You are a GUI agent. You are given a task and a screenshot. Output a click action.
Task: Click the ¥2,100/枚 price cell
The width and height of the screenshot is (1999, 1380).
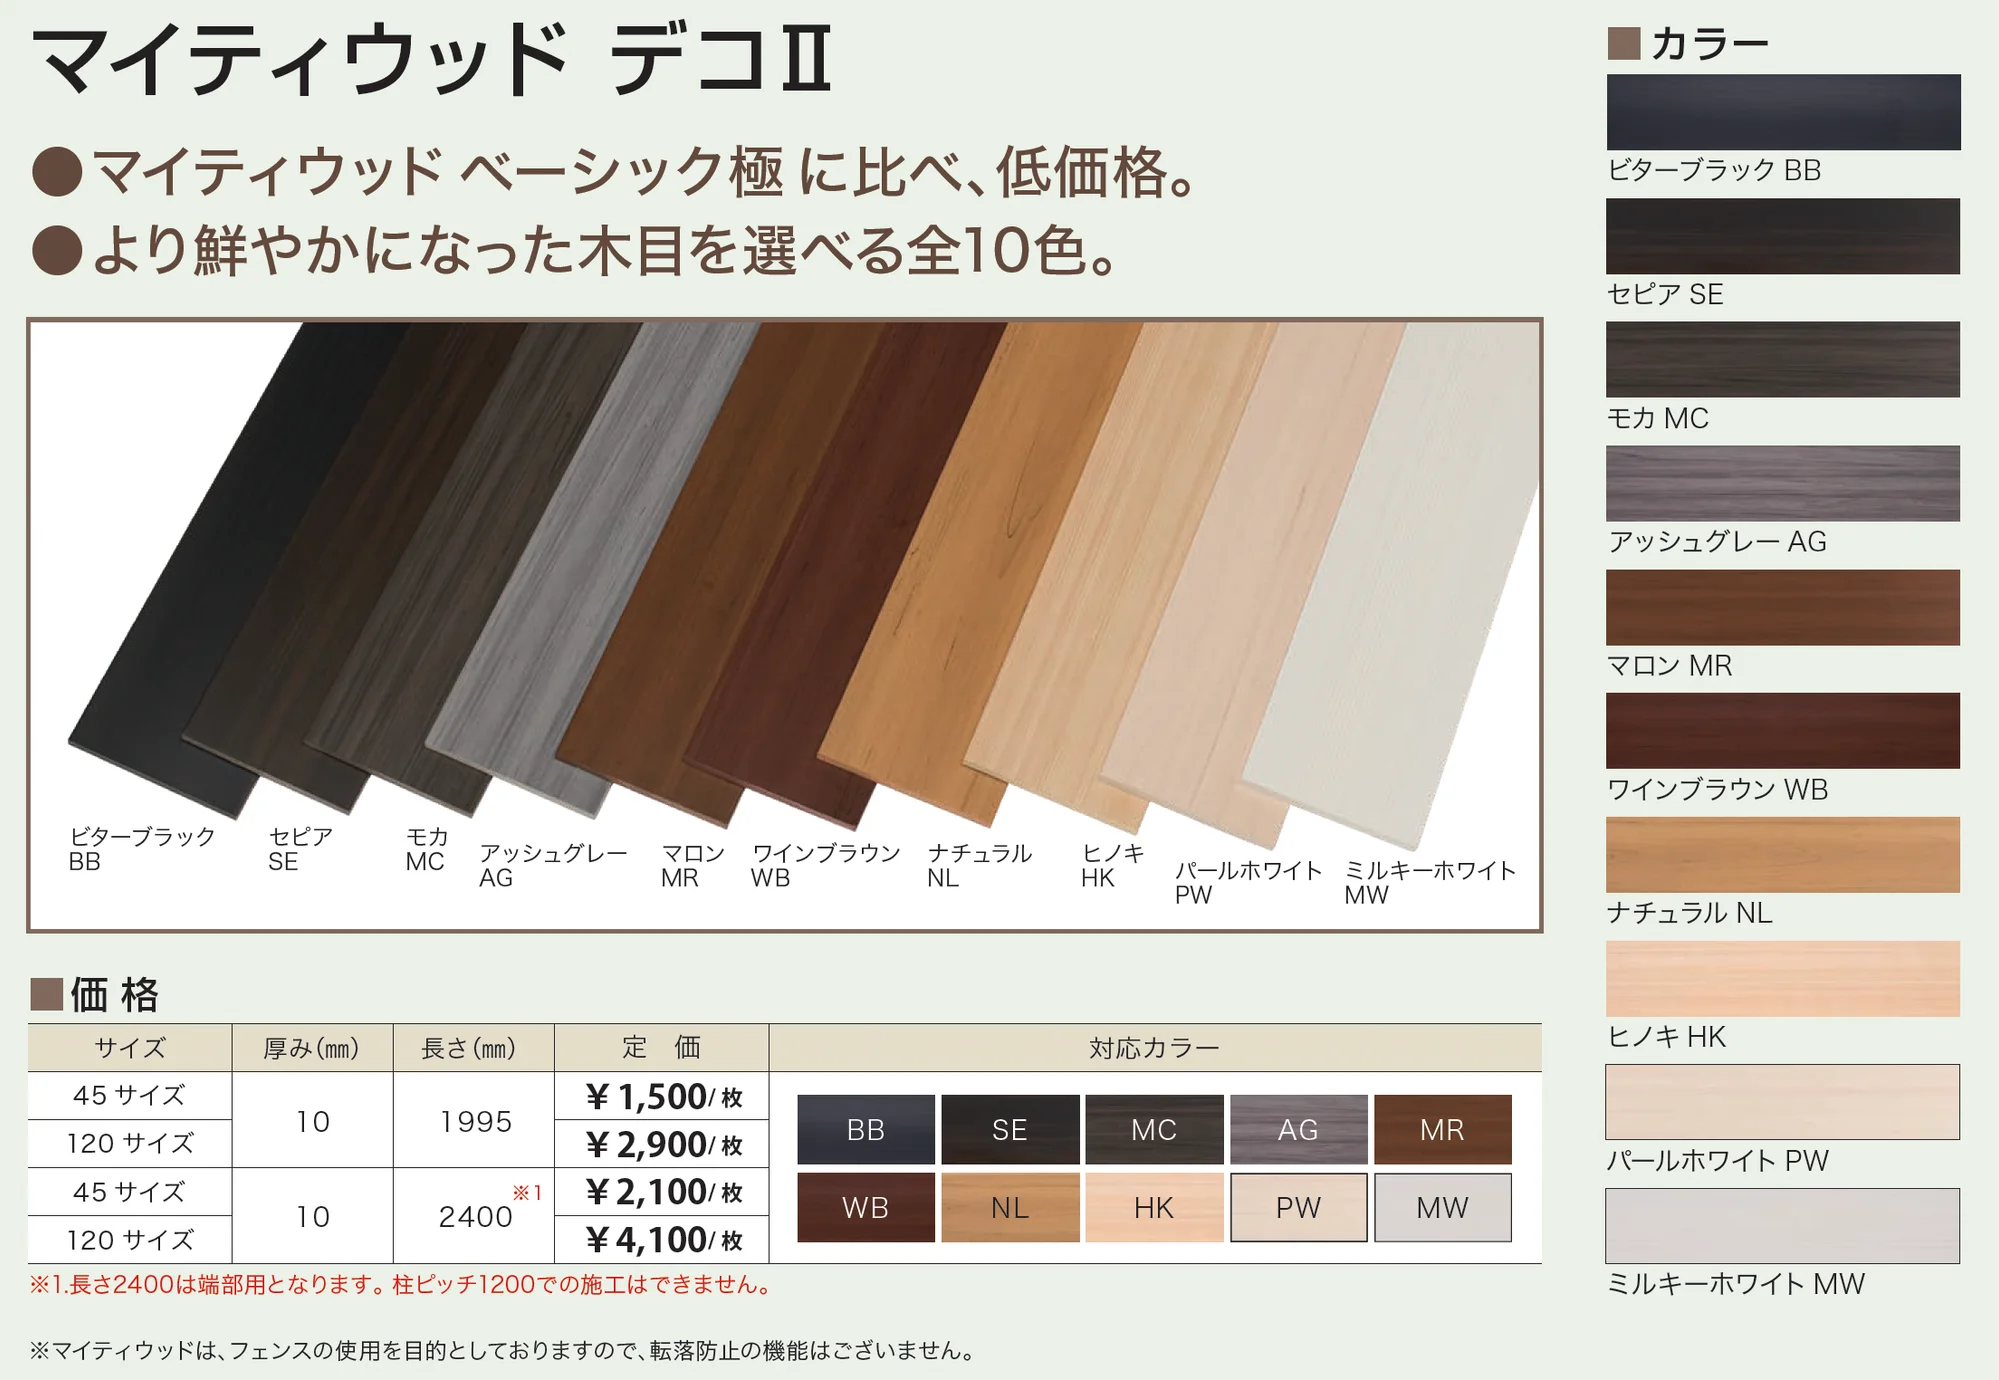coord(662,1192)
